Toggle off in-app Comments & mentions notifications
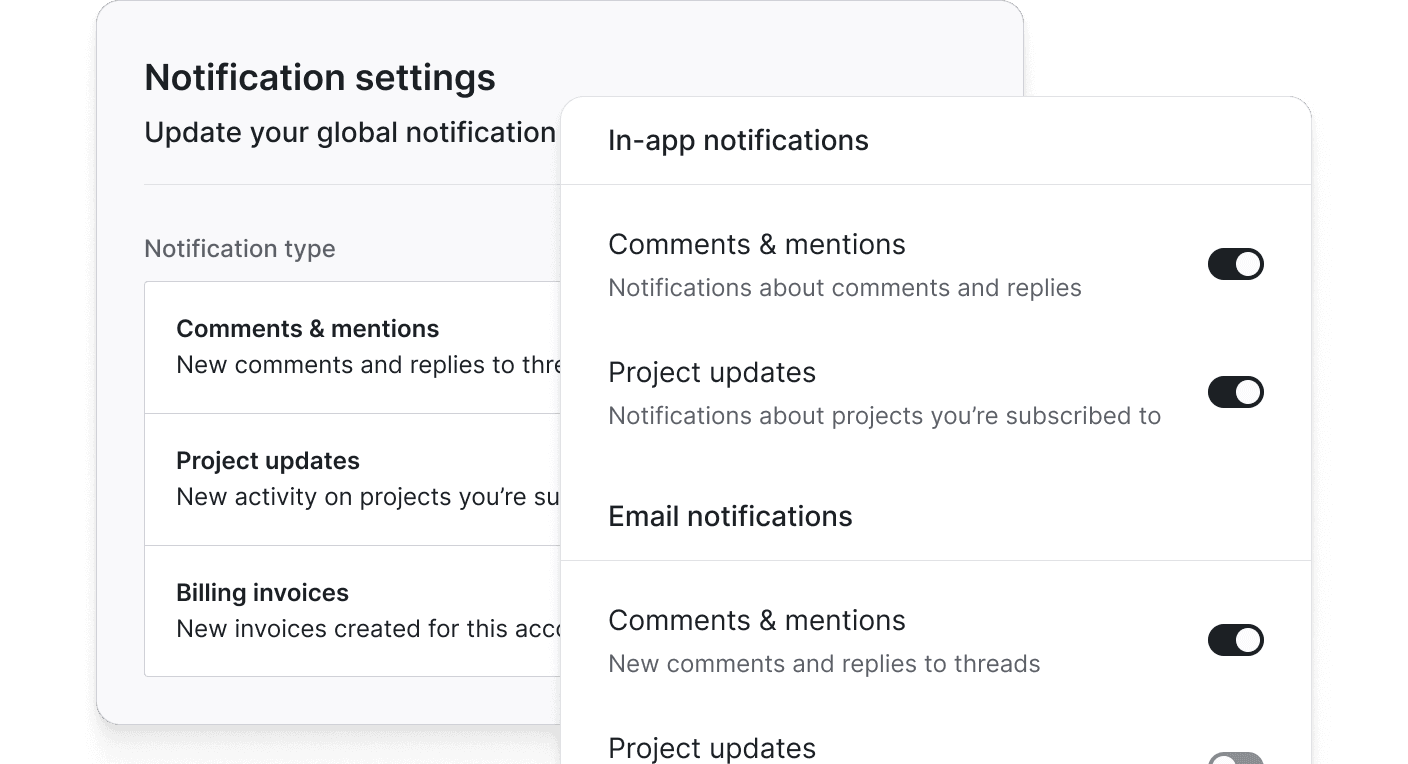Image resolution: width=1408 pixels, height=764 pixels. point(1236,264)
